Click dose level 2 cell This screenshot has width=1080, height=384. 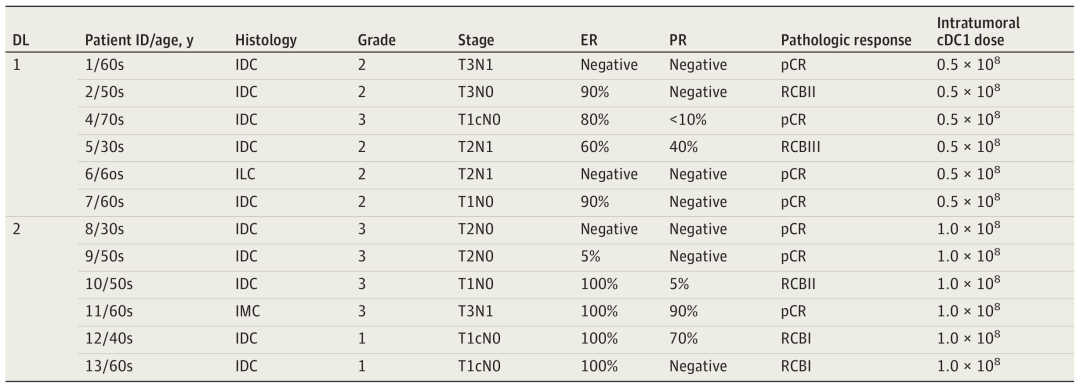(17, 229)
